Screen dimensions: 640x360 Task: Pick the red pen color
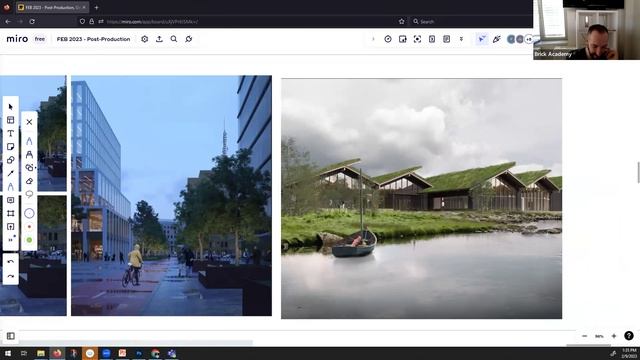(29, 227)
